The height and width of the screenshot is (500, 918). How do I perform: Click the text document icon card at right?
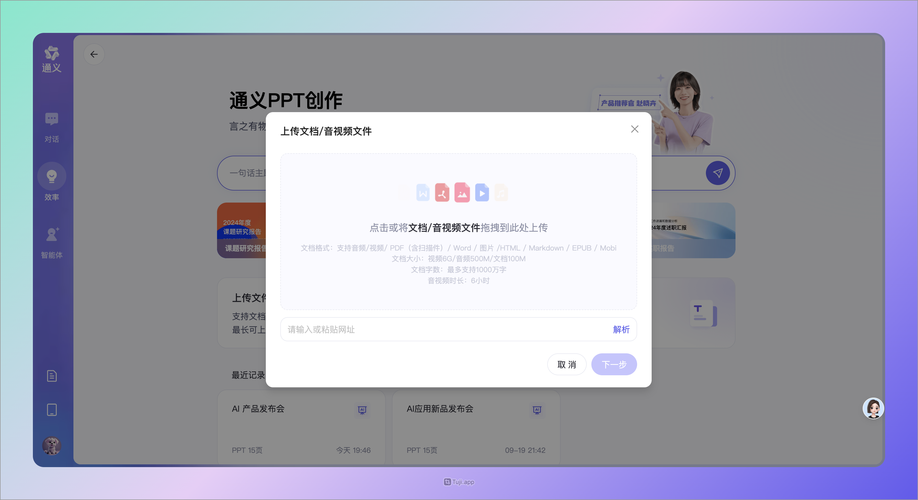(x=703, y=313)
